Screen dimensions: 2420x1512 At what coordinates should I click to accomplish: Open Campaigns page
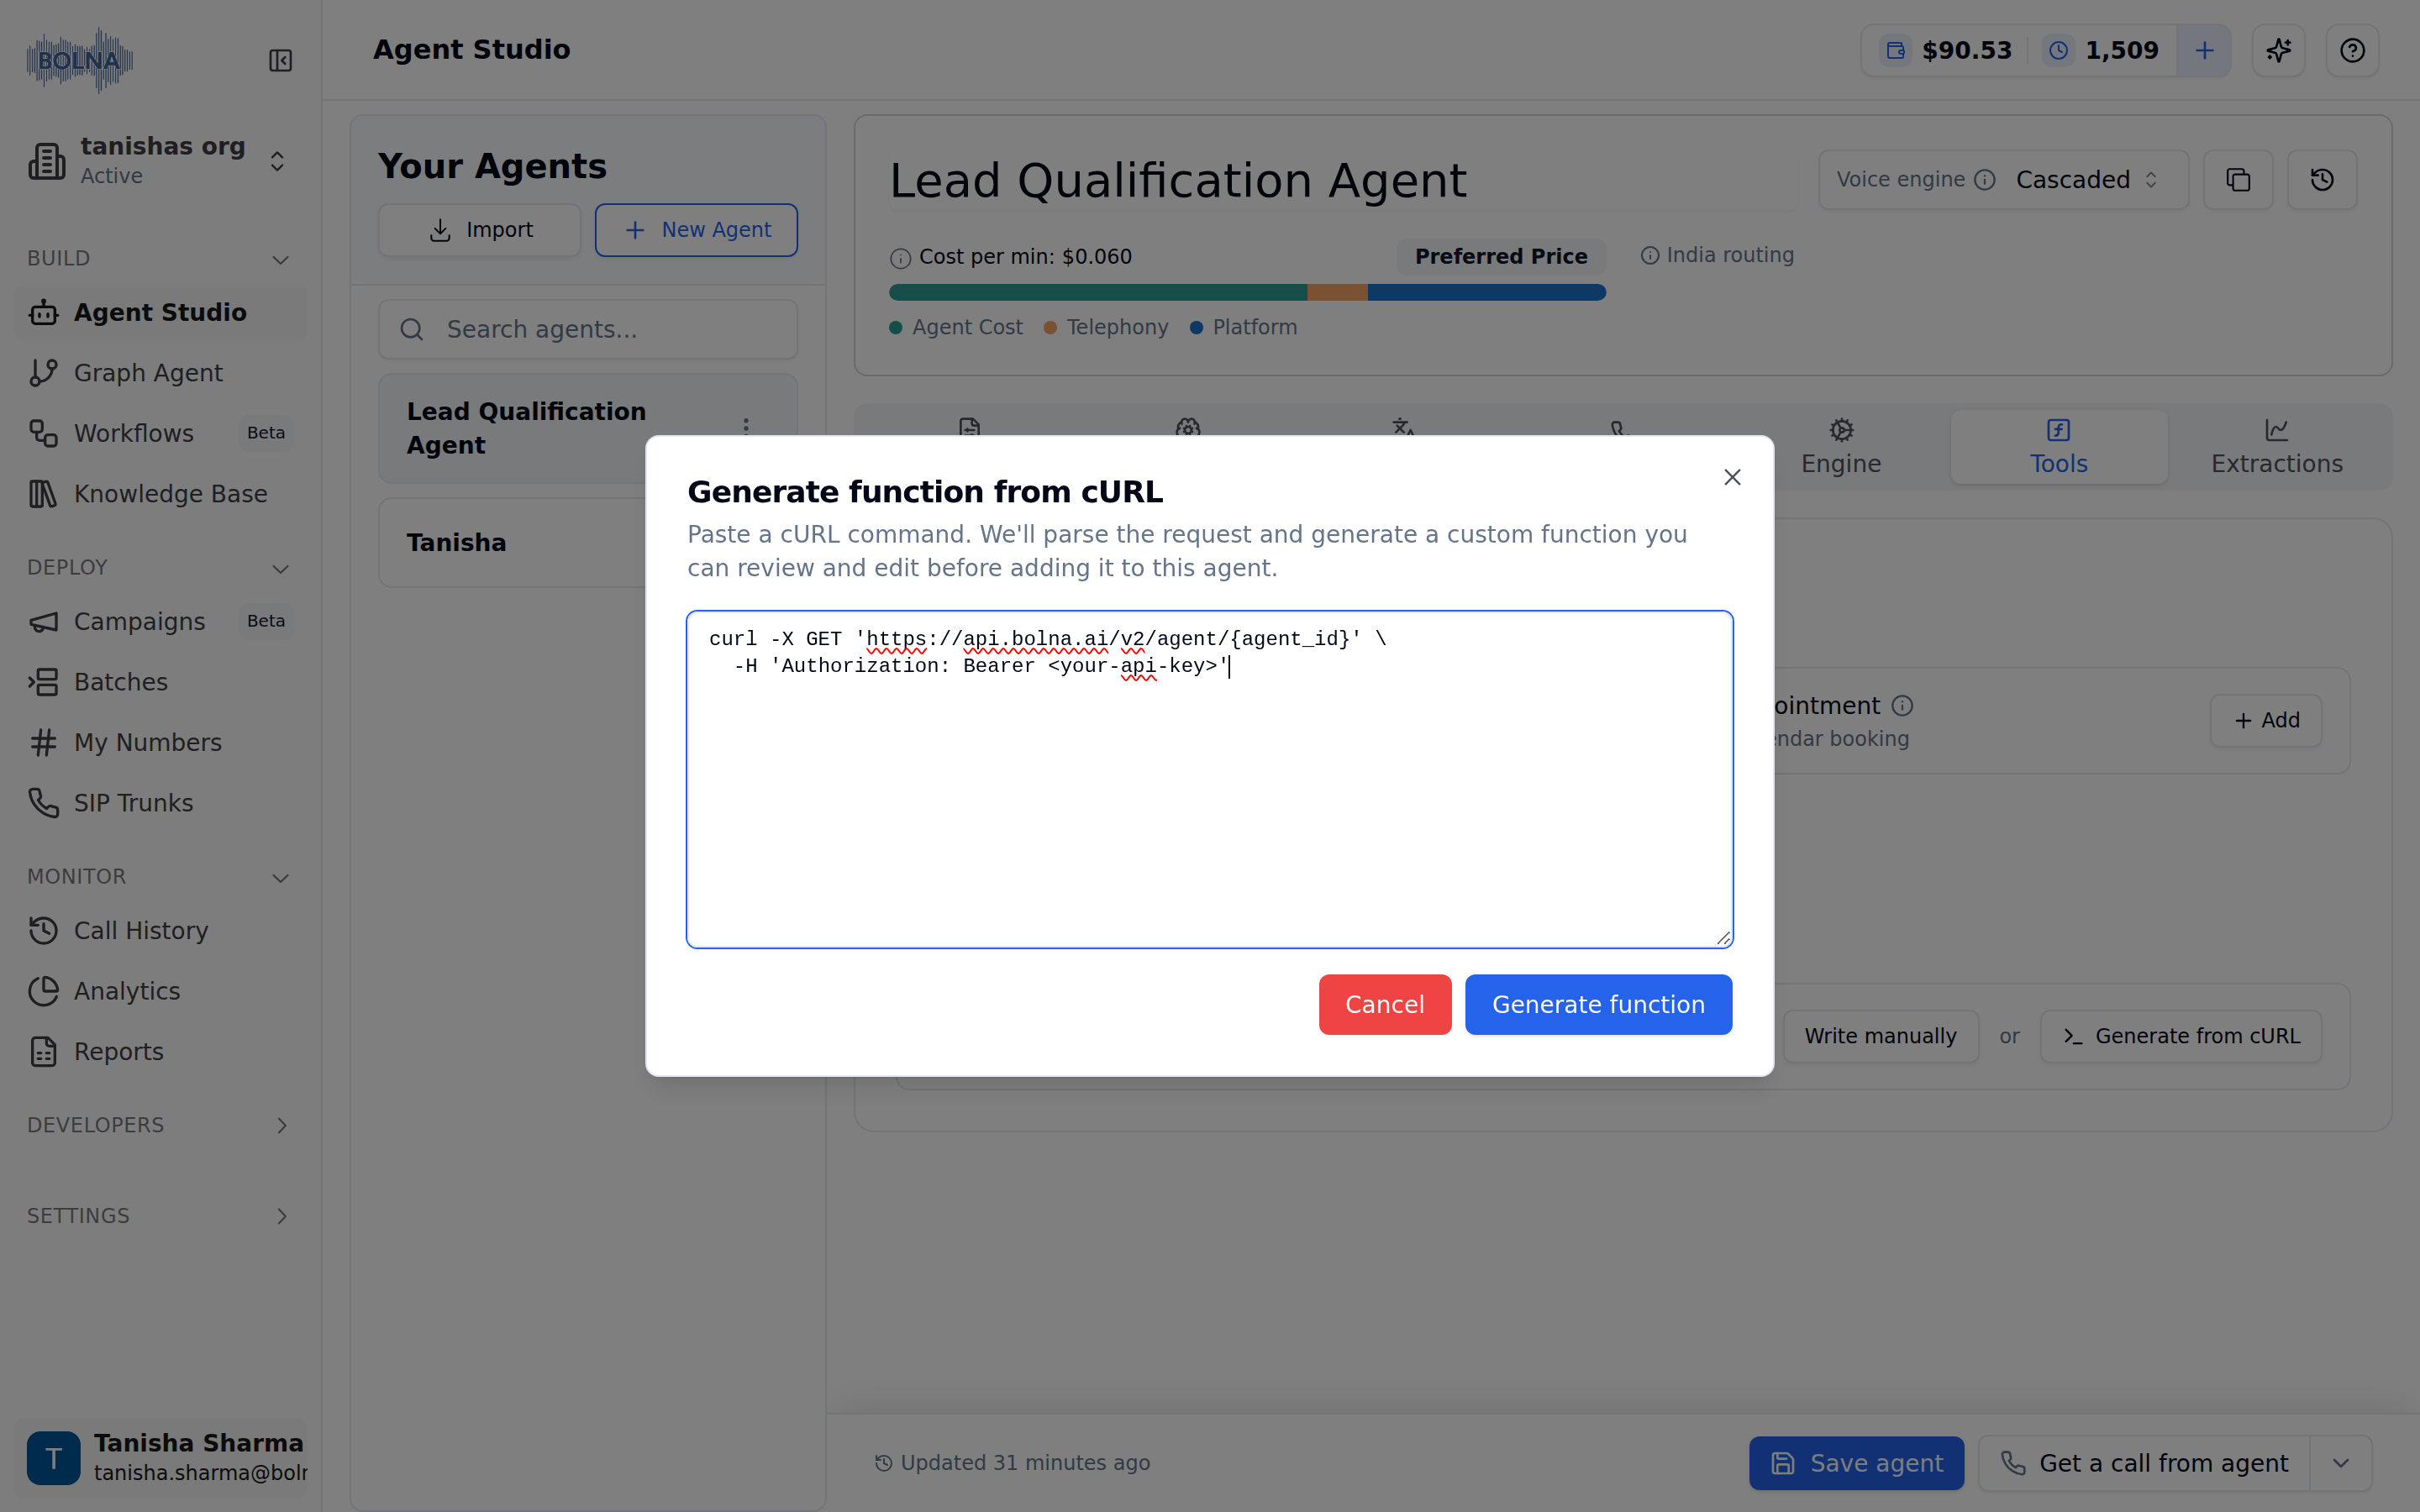click(x=160, y=621)
